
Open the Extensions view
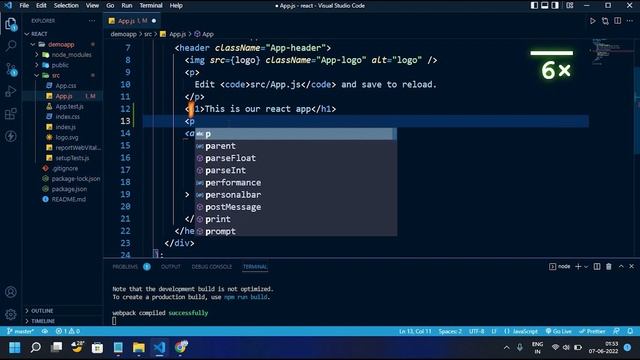pos(11,113)
